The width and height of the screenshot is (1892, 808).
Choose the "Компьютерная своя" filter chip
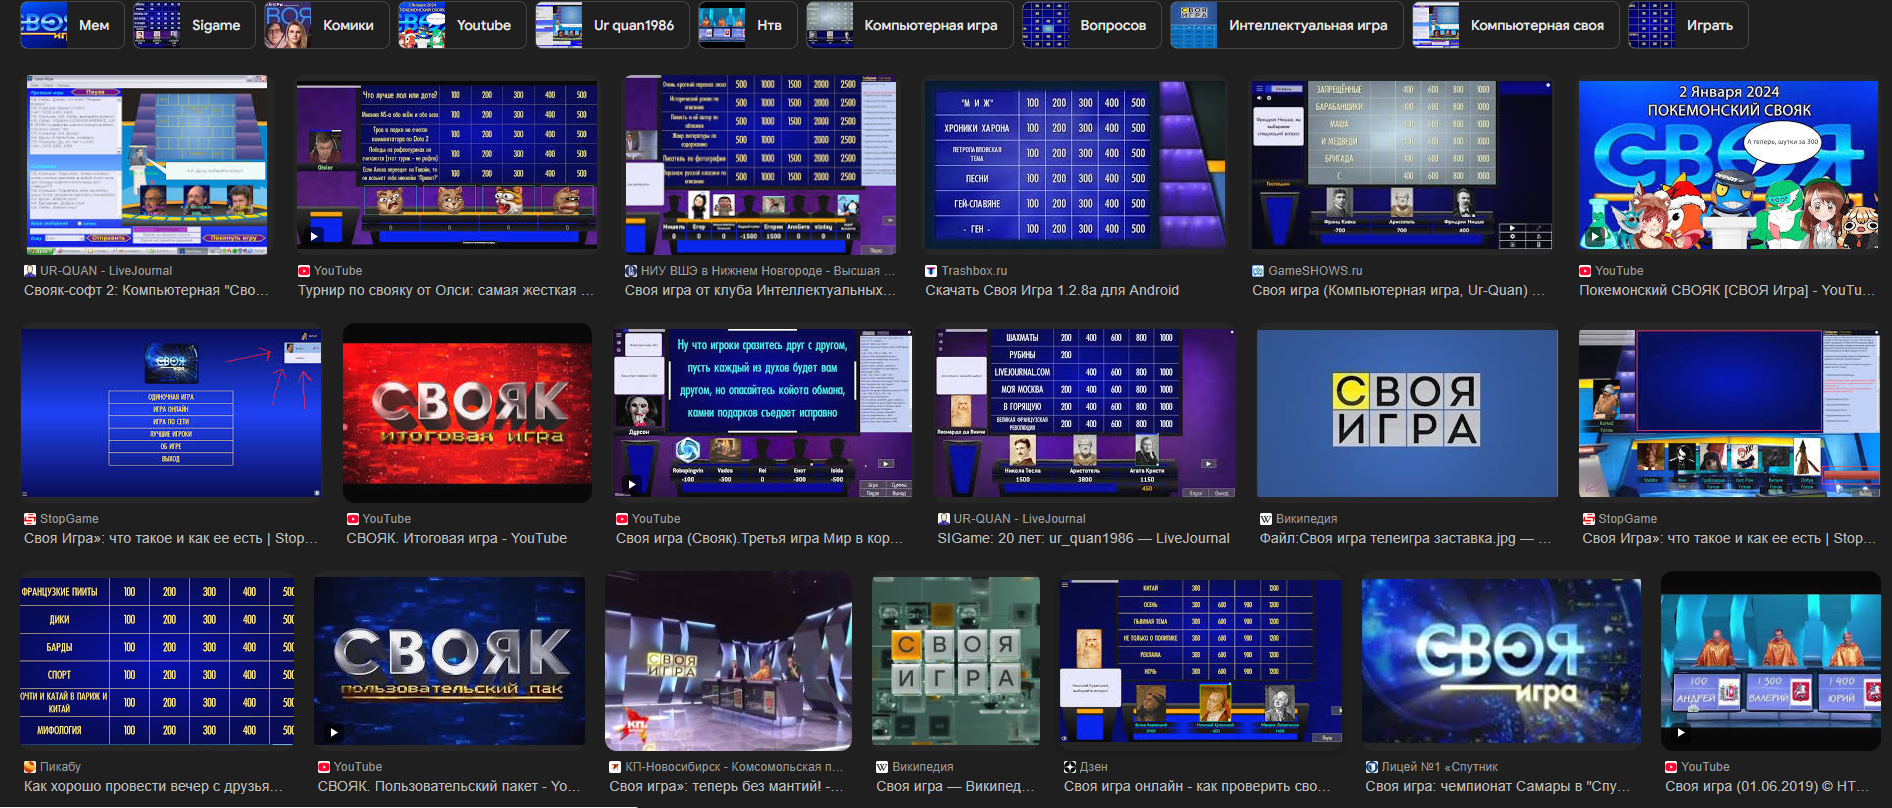(x=1516, y=25)
